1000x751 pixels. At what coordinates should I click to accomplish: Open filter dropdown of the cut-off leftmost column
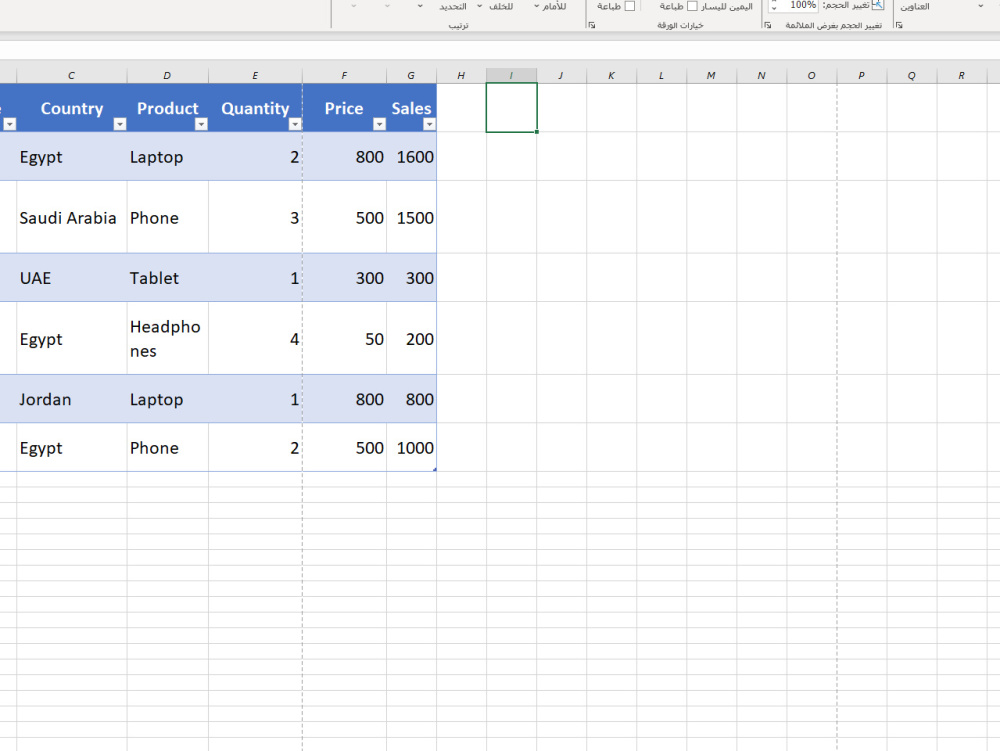click(x=10, y=124)
